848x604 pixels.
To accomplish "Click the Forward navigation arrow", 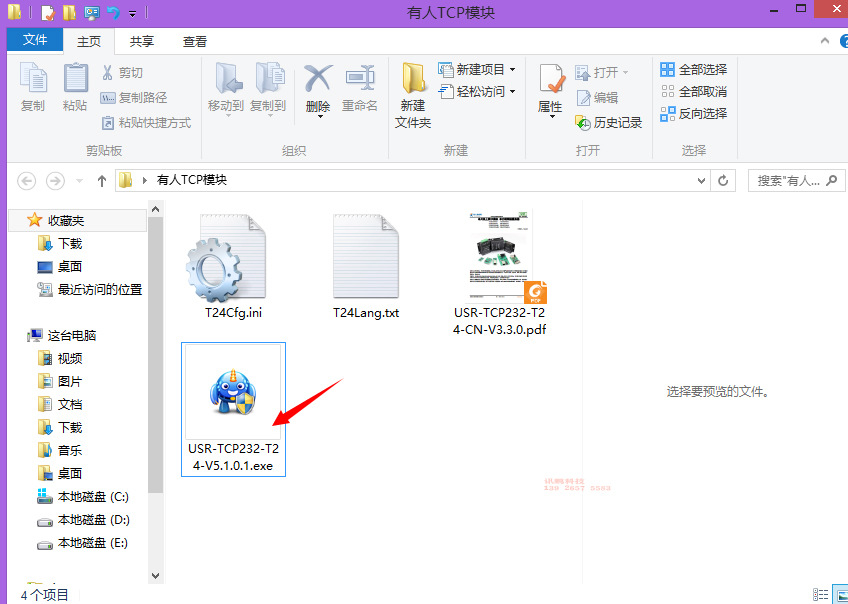I will (x=55, y=181).
